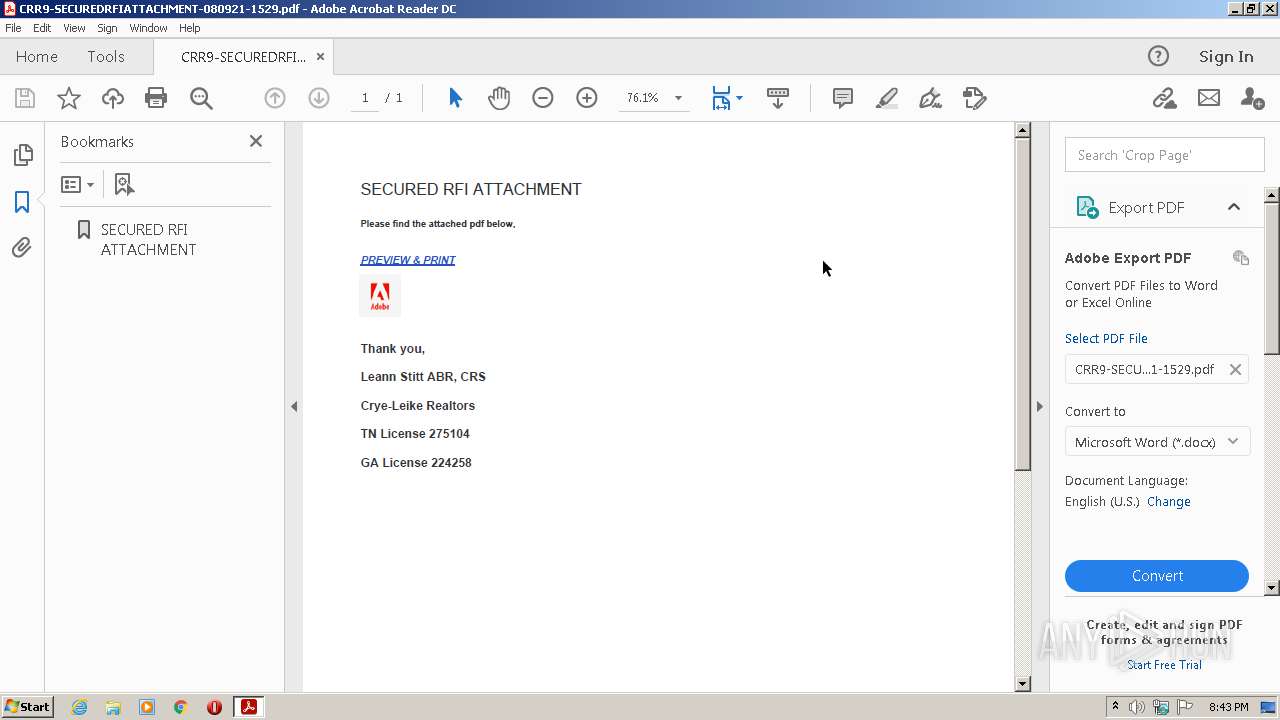Image resolution: width=1280 pixels, height=720 pixels.
Task: Switch to scrolling read mode icon
Action: click(778, 98)
